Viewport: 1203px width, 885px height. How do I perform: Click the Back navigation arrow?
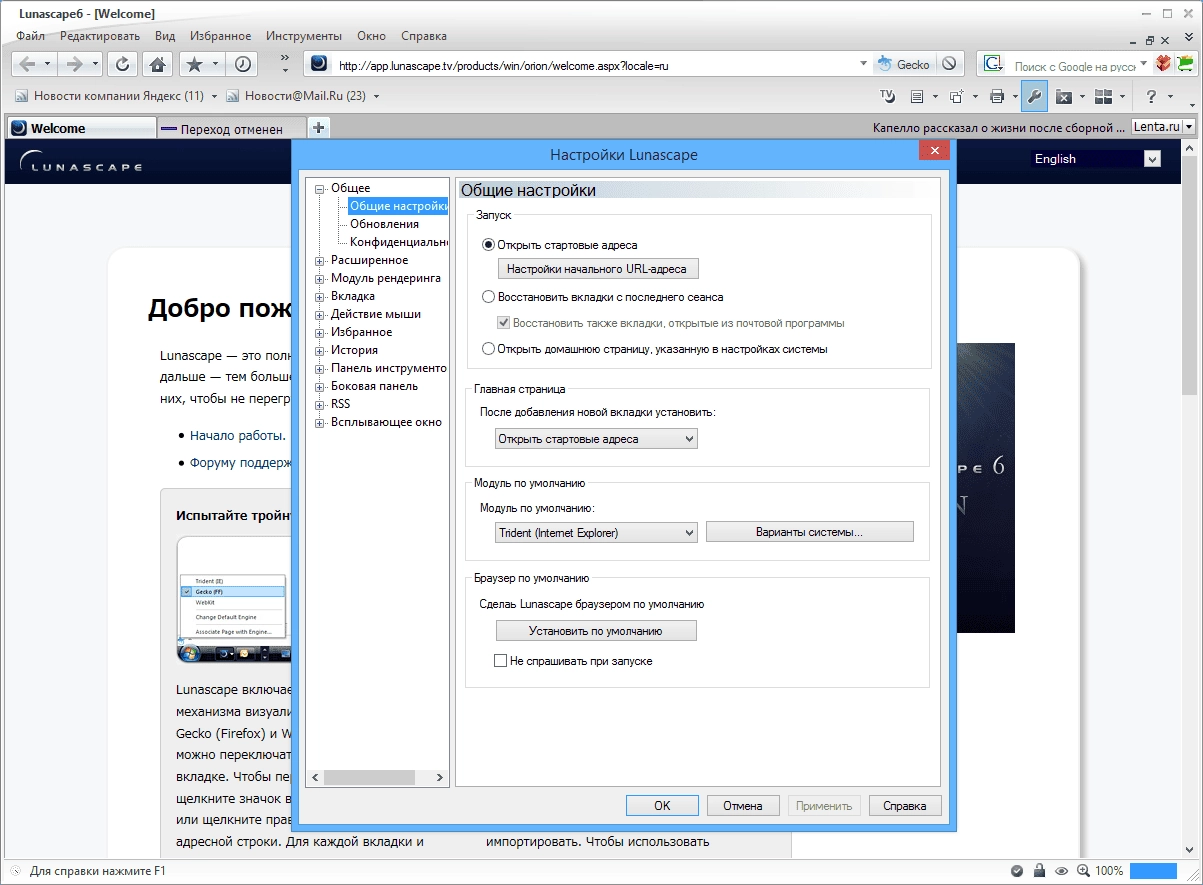[x=27, y=64]
